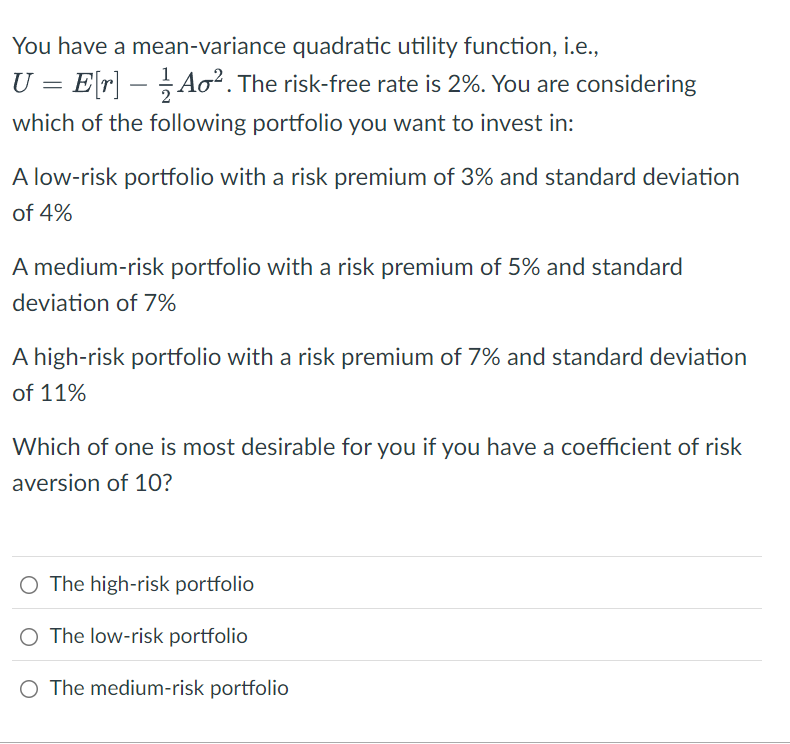
Task: Click the utility function formula U = E[r]
Action: click(67, 84)
